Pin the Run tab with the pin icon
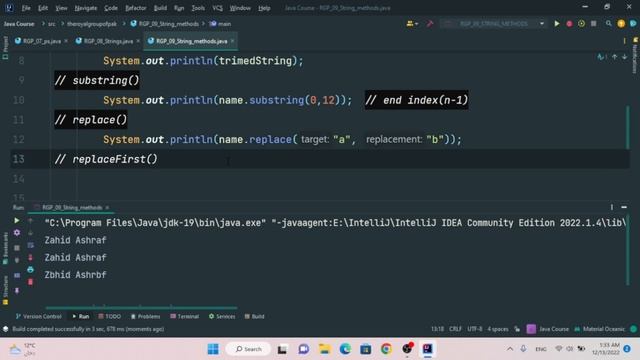The image size is (640, 360). point(17,291)
